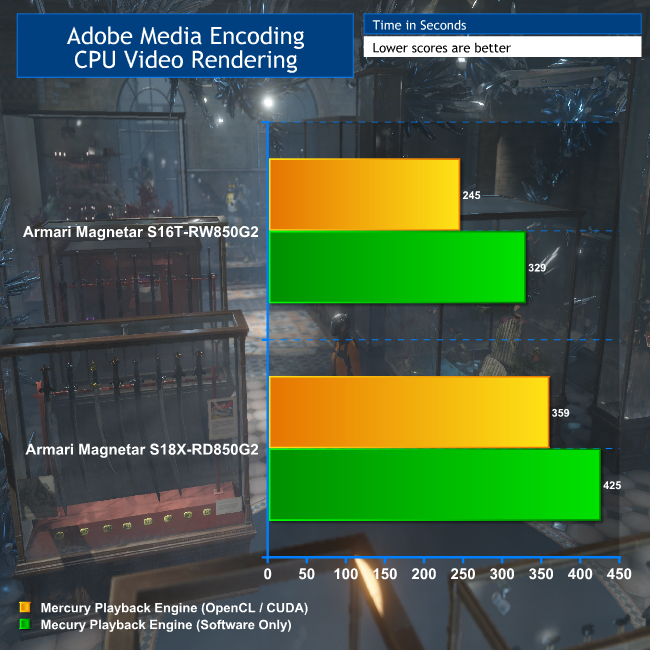The height and width of the screenshot is (650, 650).
Task: Click the axis tick label '250'
Action: pos(463,574)
